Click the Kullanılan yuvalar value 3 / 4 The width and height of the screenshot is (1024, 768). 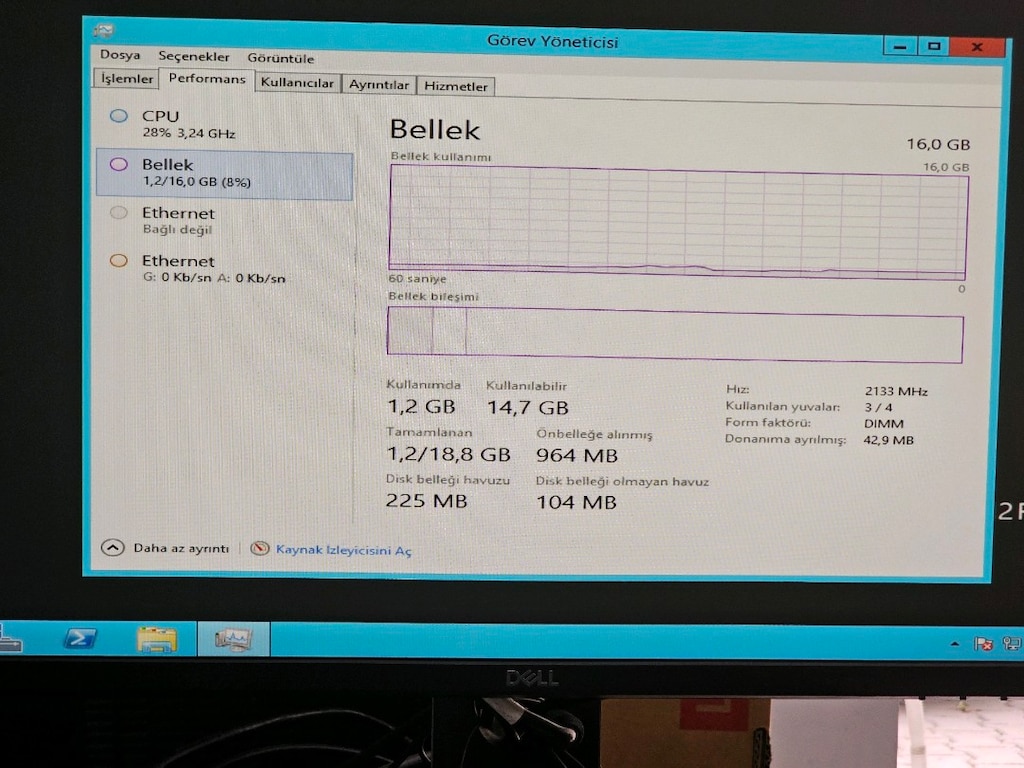(x=878, y=408)
